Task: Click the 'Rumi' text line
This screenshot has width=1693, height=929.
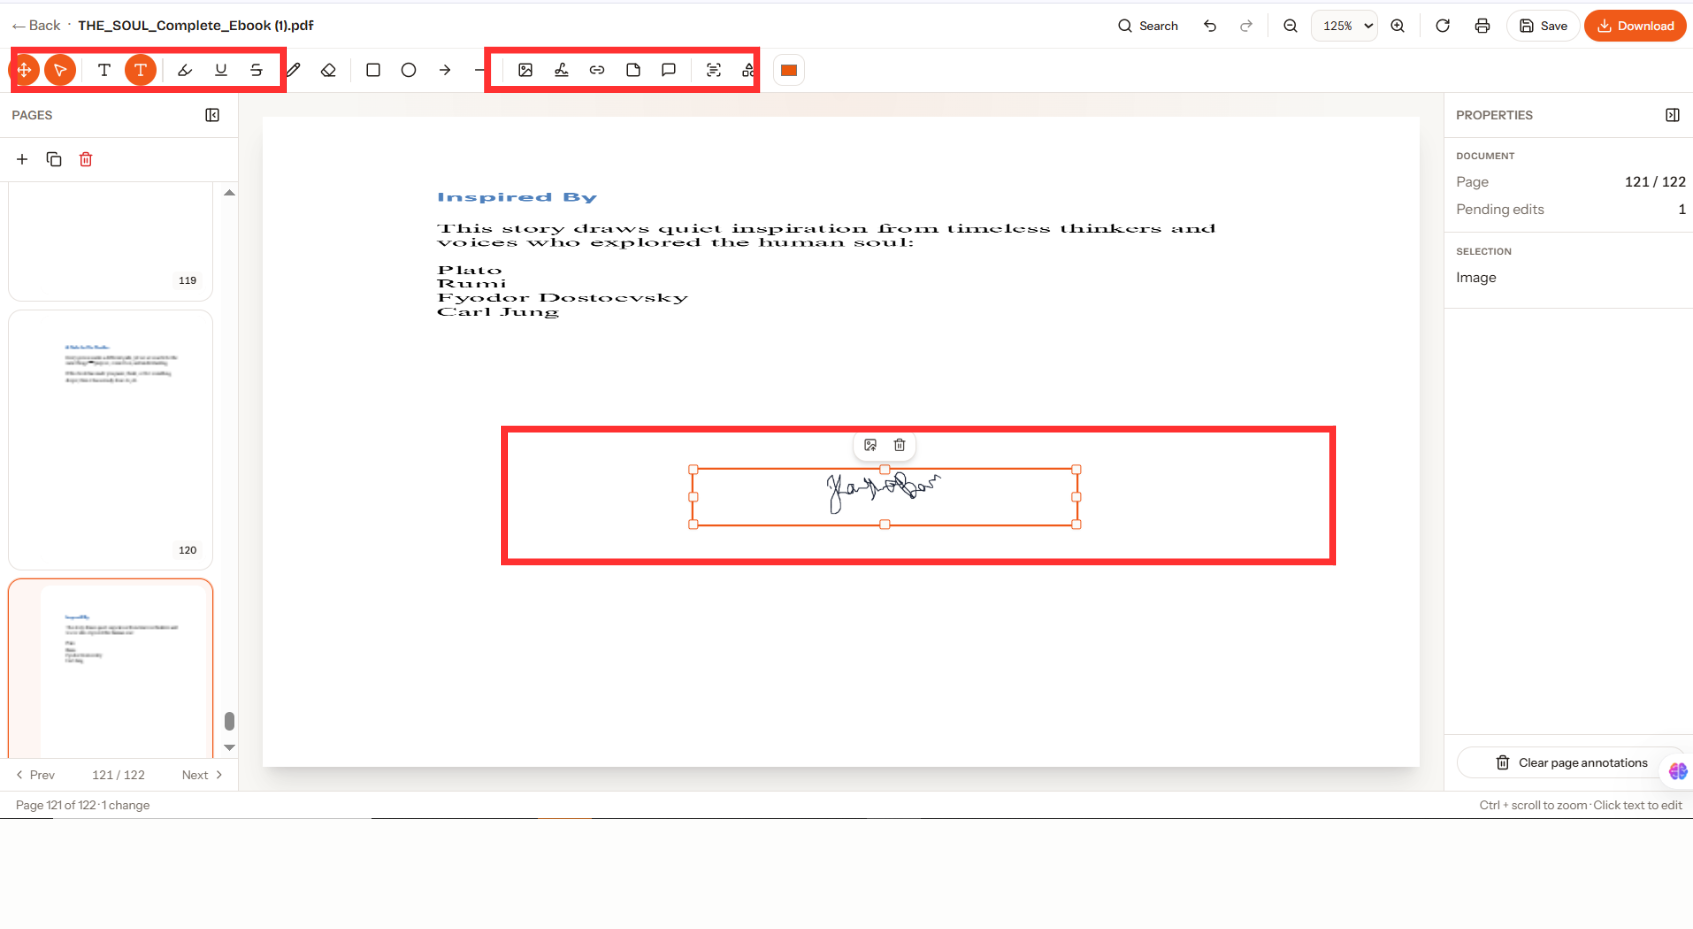Action: point(472,284)
